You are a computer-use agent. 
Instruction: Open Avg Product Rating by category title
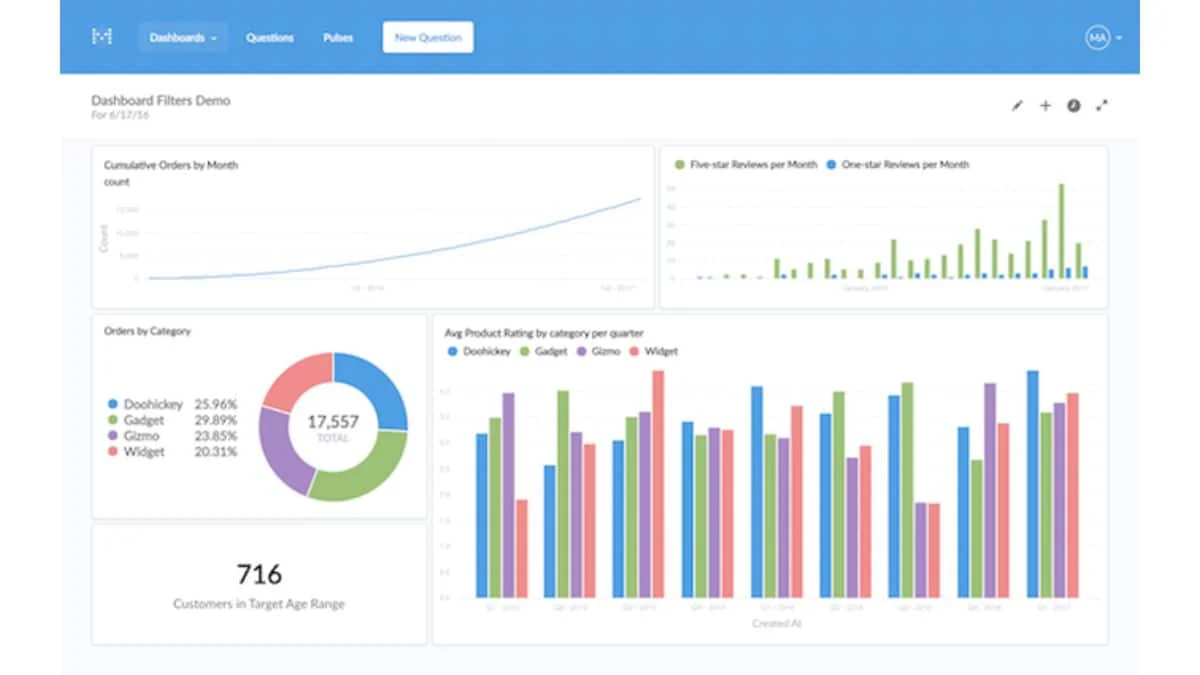(x=544, y=333)
